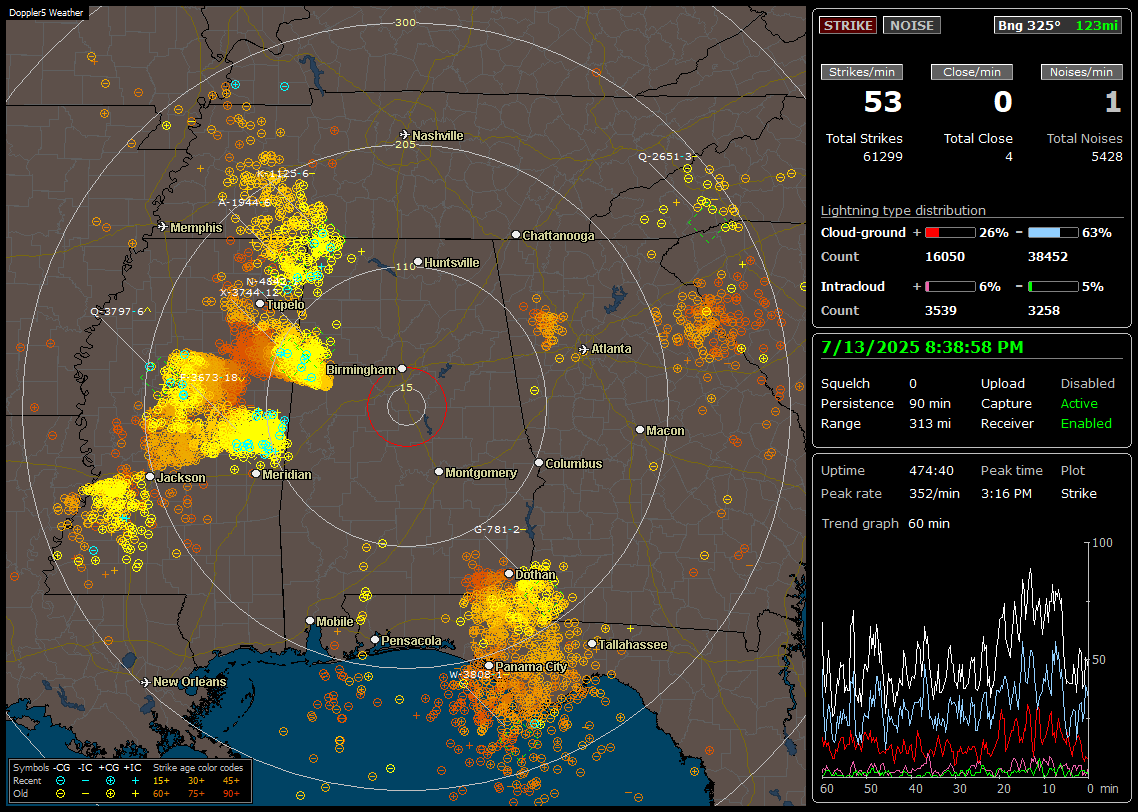1138x812 pixels.
Task: Click the Upload status Disabled
Action: 1087,383
